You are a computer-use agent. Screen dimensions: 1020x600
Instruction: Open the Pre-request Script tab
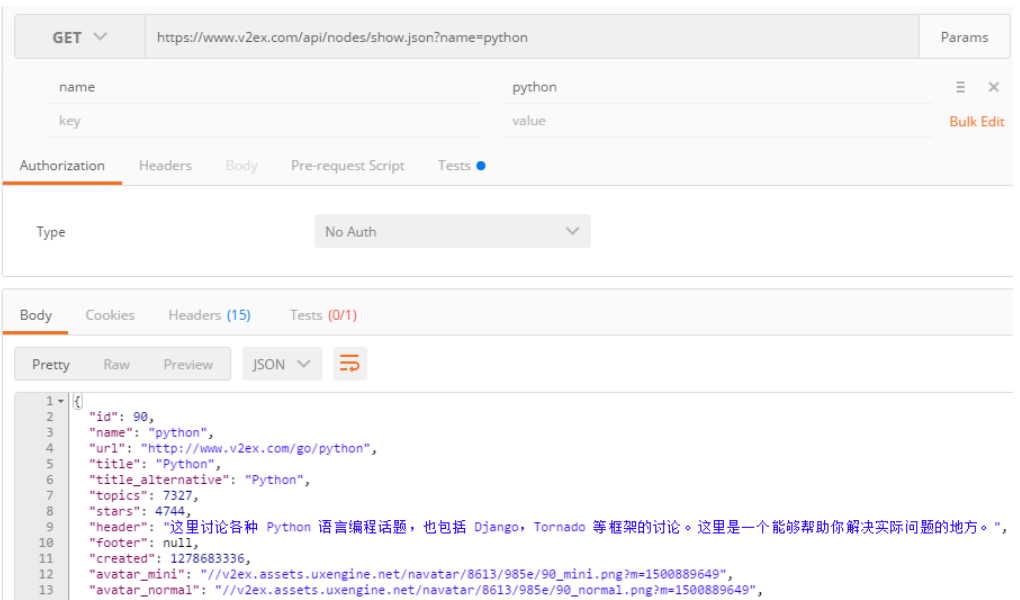pyautogui.click(x=347, y=166)
